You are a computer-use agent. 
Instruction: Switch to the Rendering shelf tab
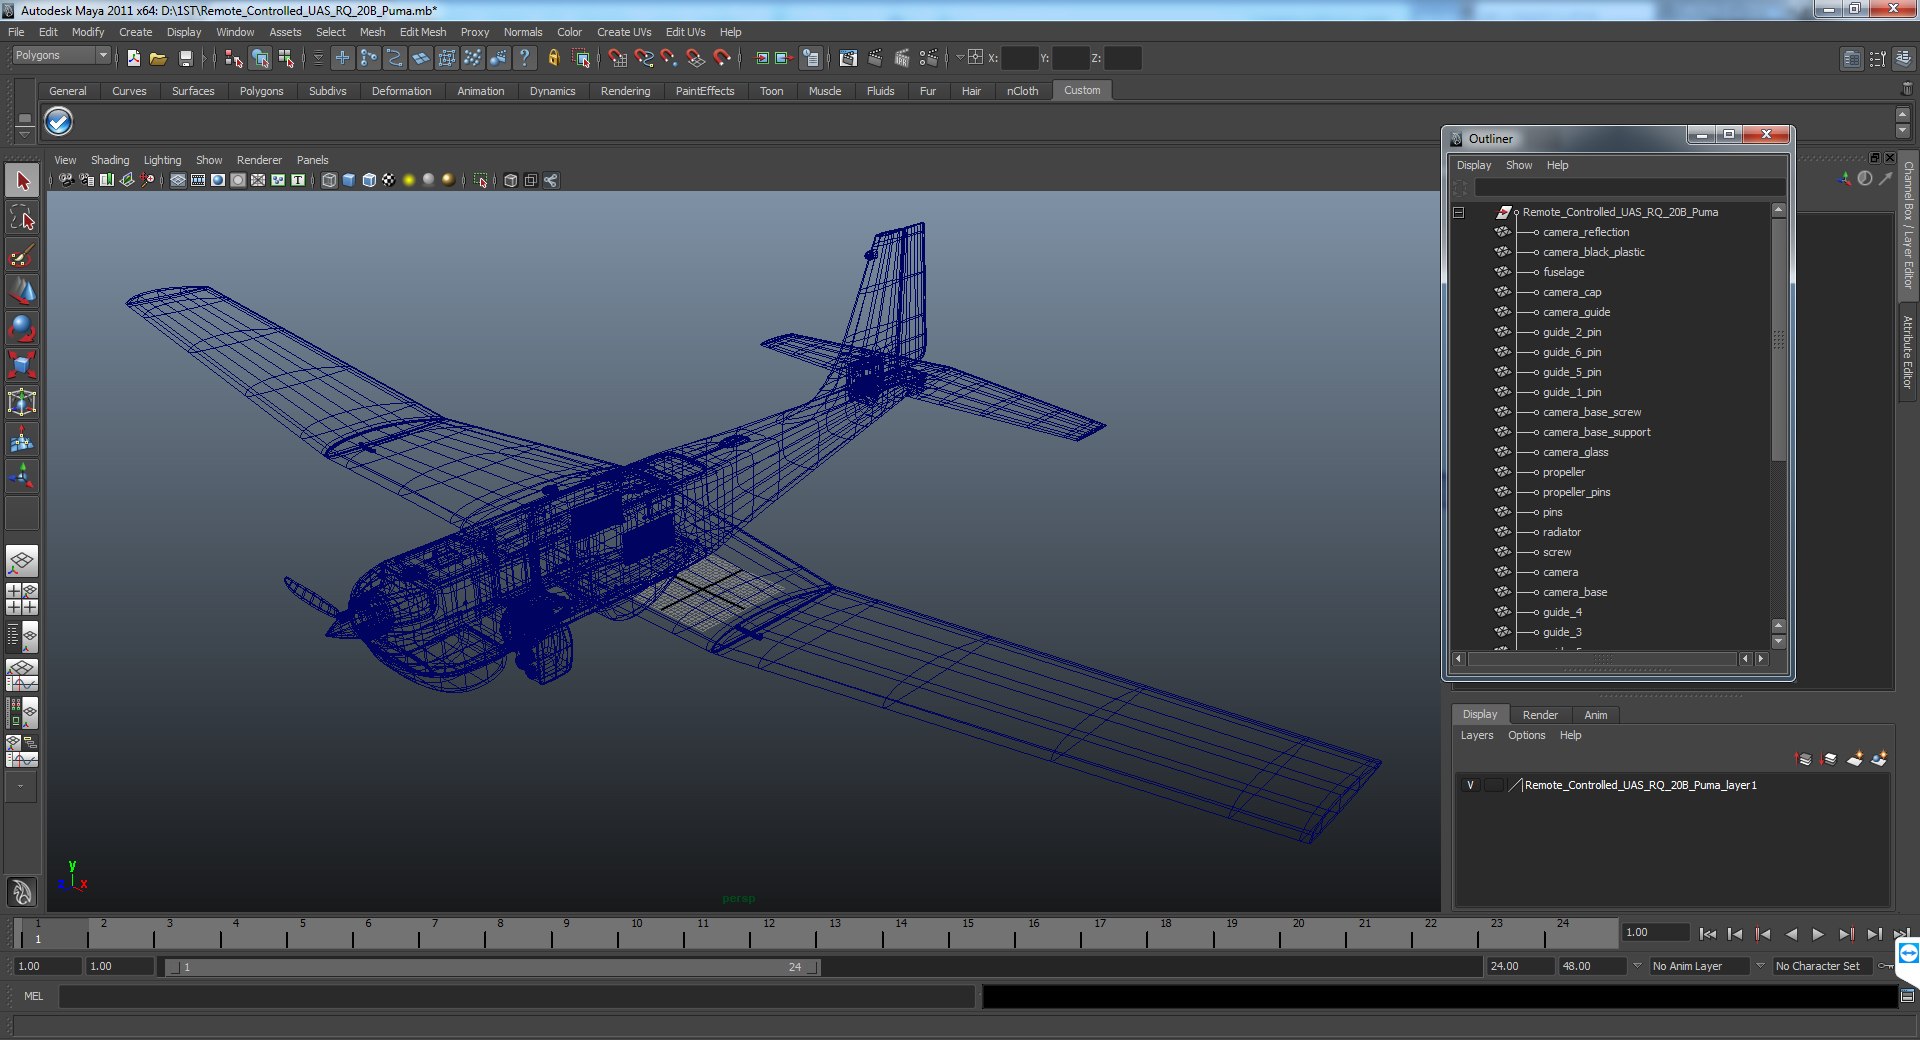click(x=625, y=91)
